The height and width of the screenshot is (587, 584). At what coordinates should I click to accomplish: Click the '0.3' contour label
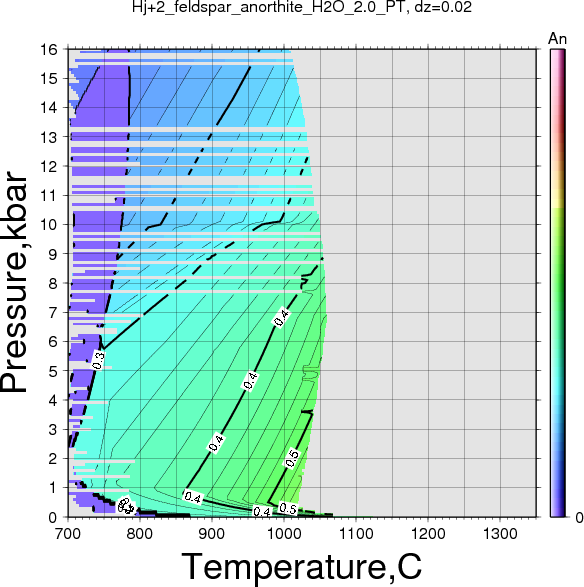click(x=98, y=361)
